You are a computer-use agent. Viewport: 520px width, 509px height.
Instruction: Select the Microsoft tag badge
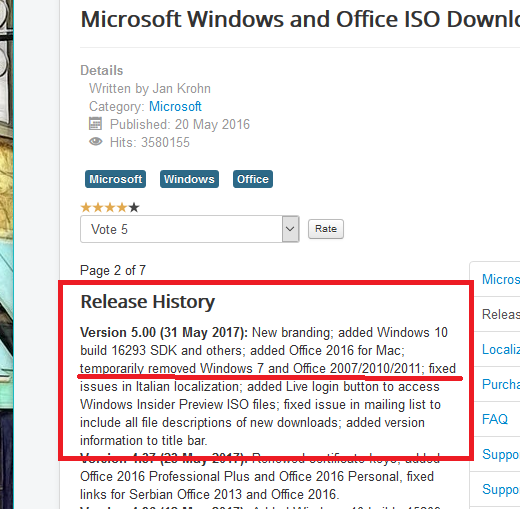click(x=115, y=179)
